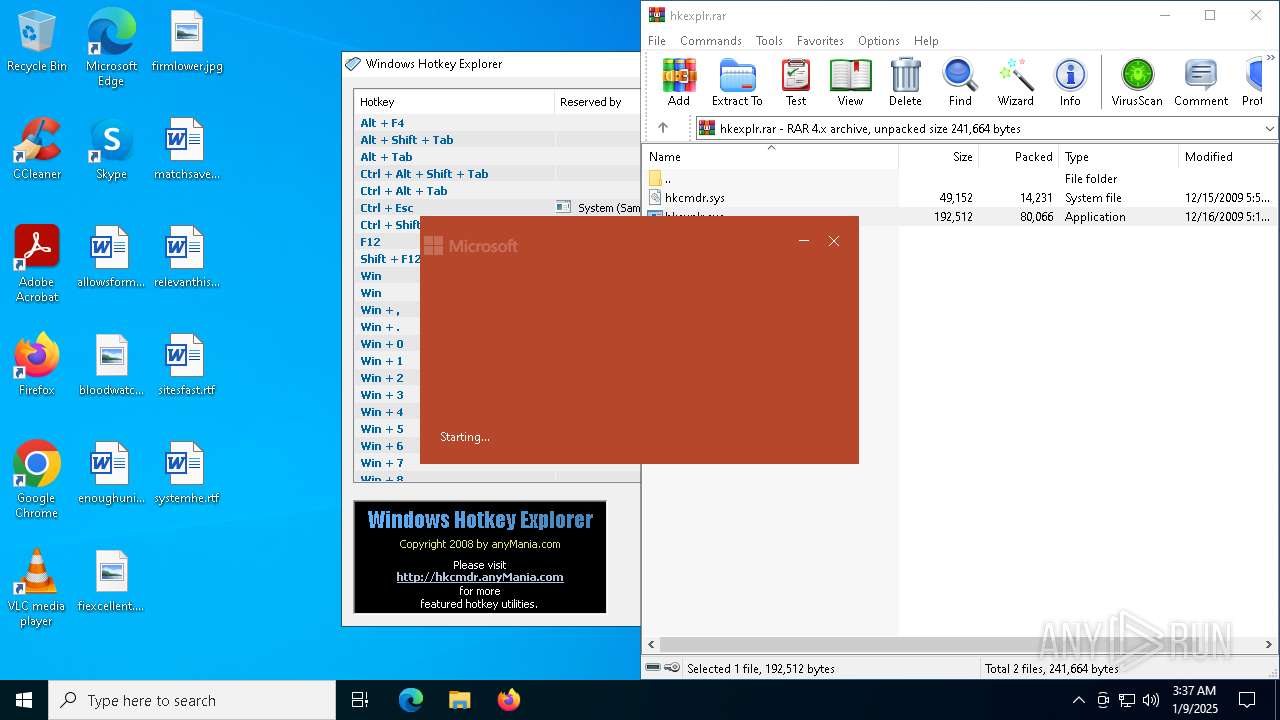
Task: Open the Options menu
Action: click(x=879, y=41)
